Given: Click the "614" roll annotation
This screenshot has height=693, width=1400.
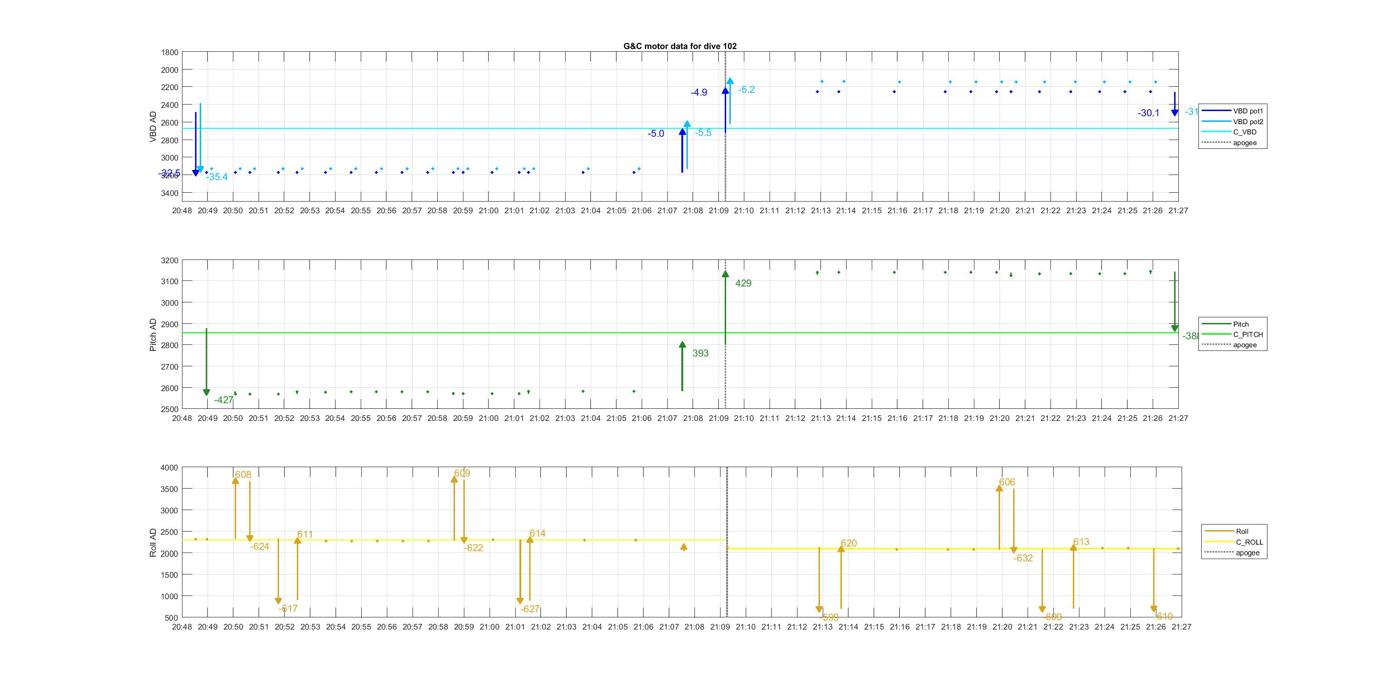Looking at the screenshot, I should [537, 534].
